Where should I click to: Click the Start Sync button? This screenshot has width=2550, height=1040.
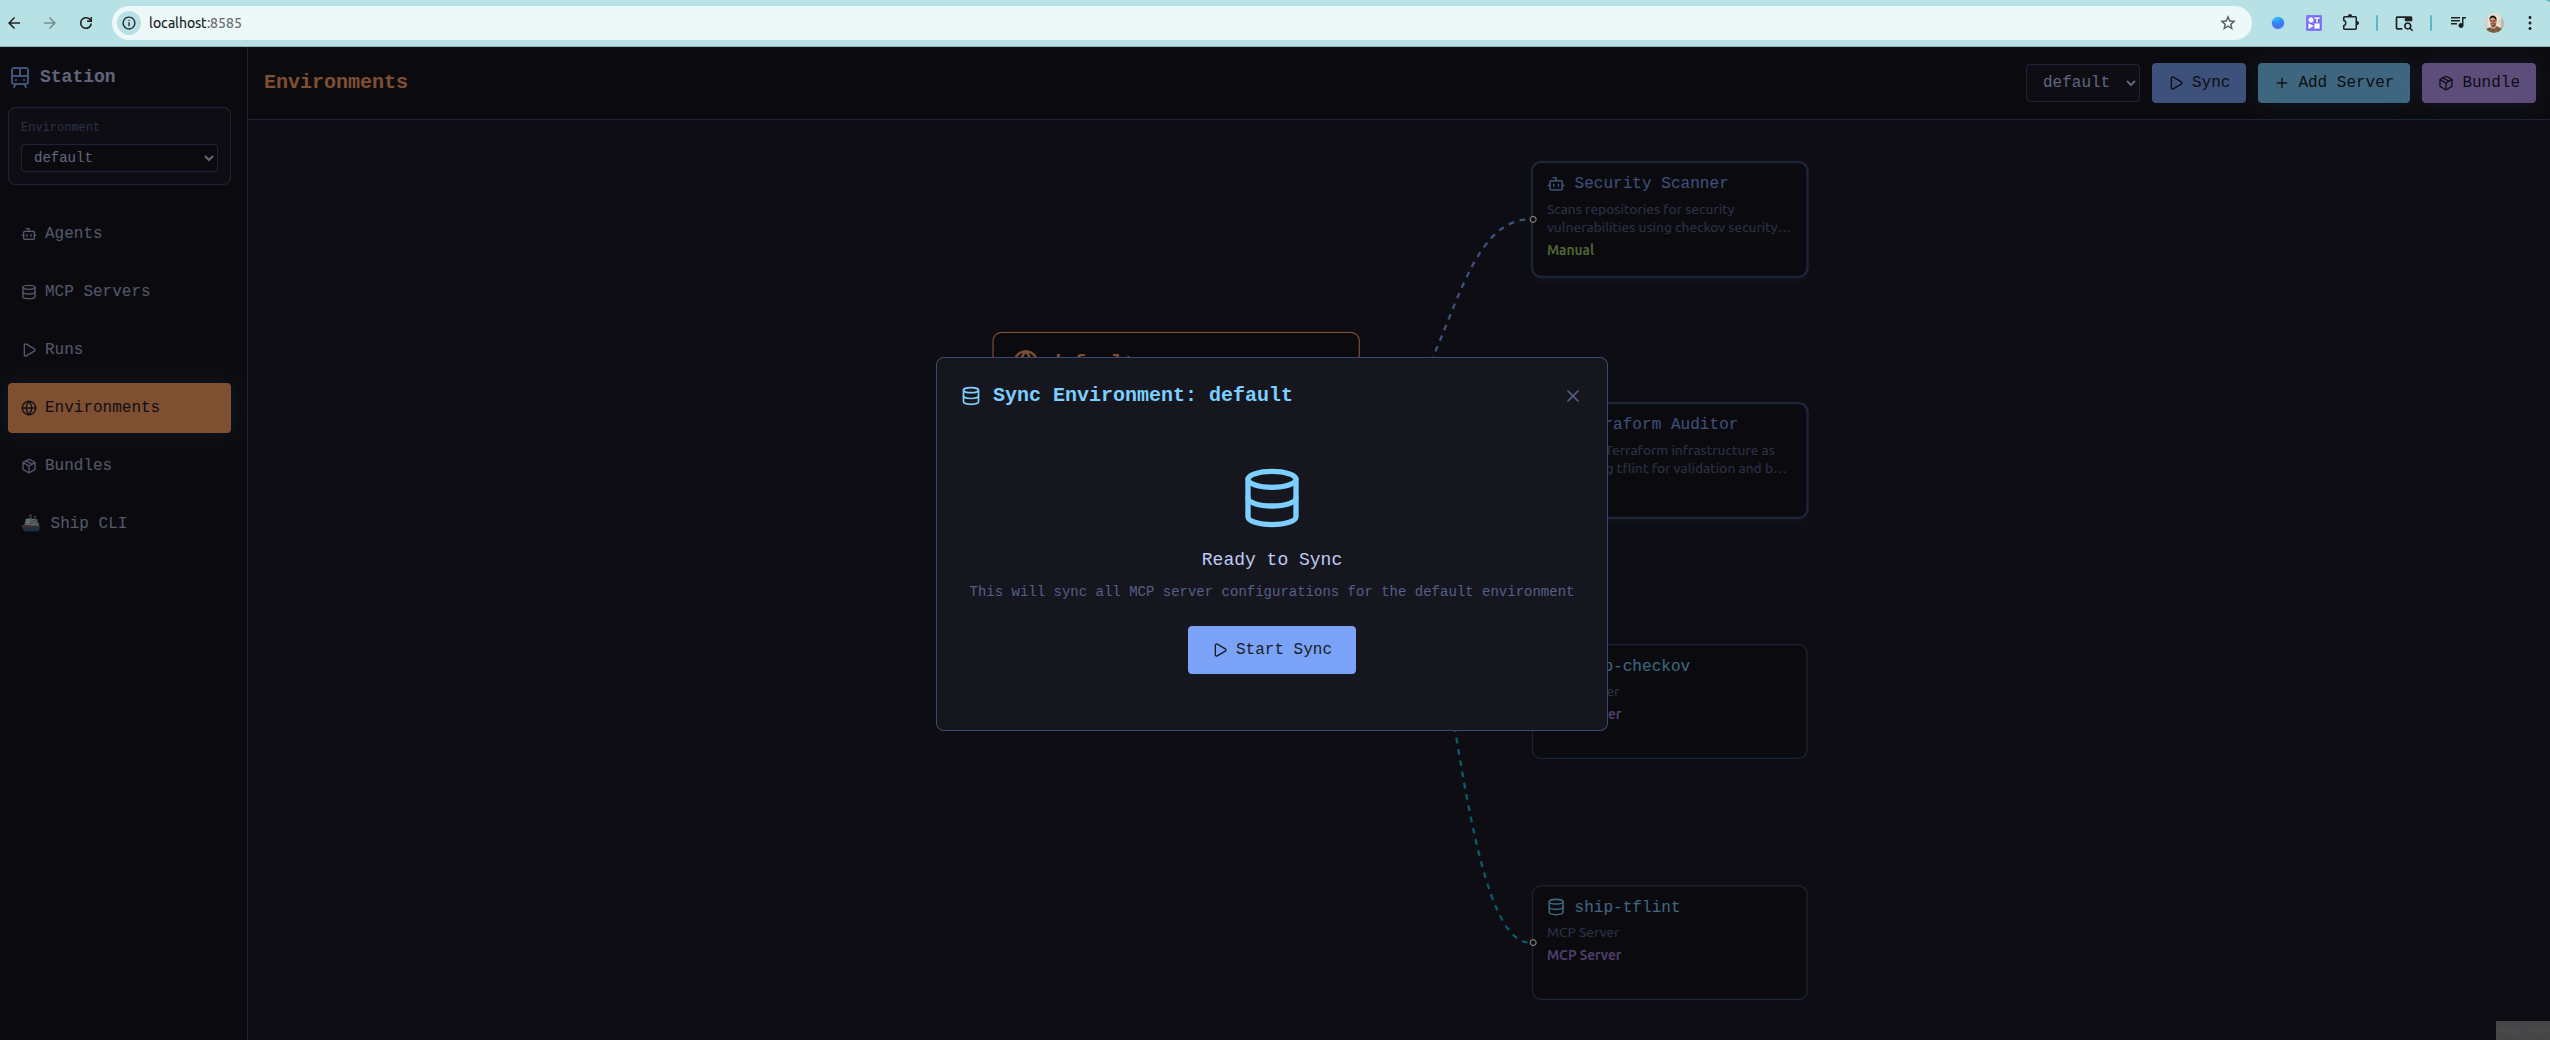[1271, 650]
